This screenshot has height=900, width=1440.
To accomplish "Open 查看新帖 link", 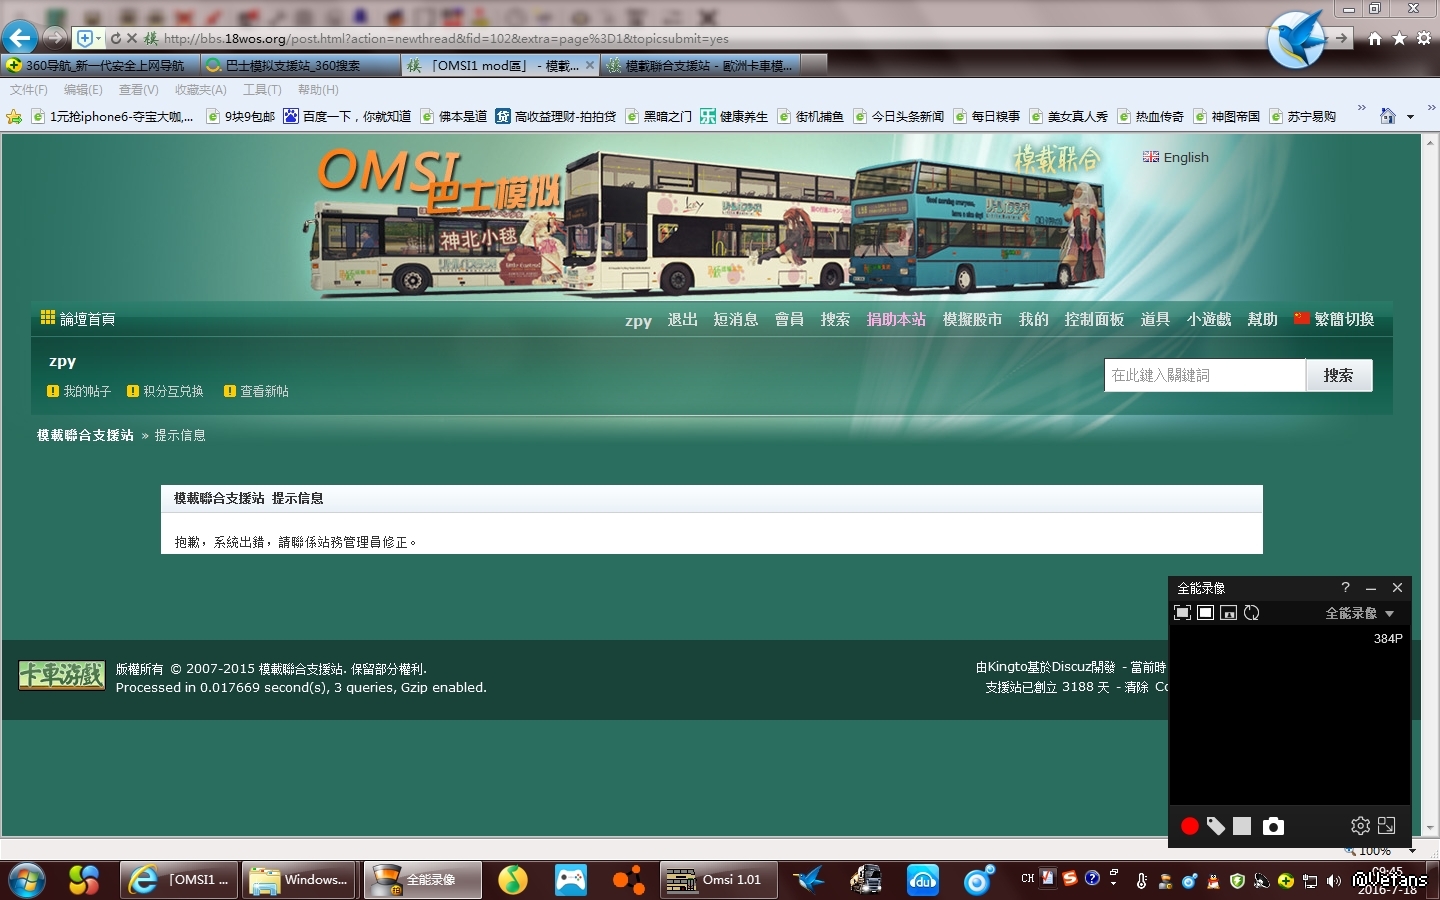I will point(256,391).
